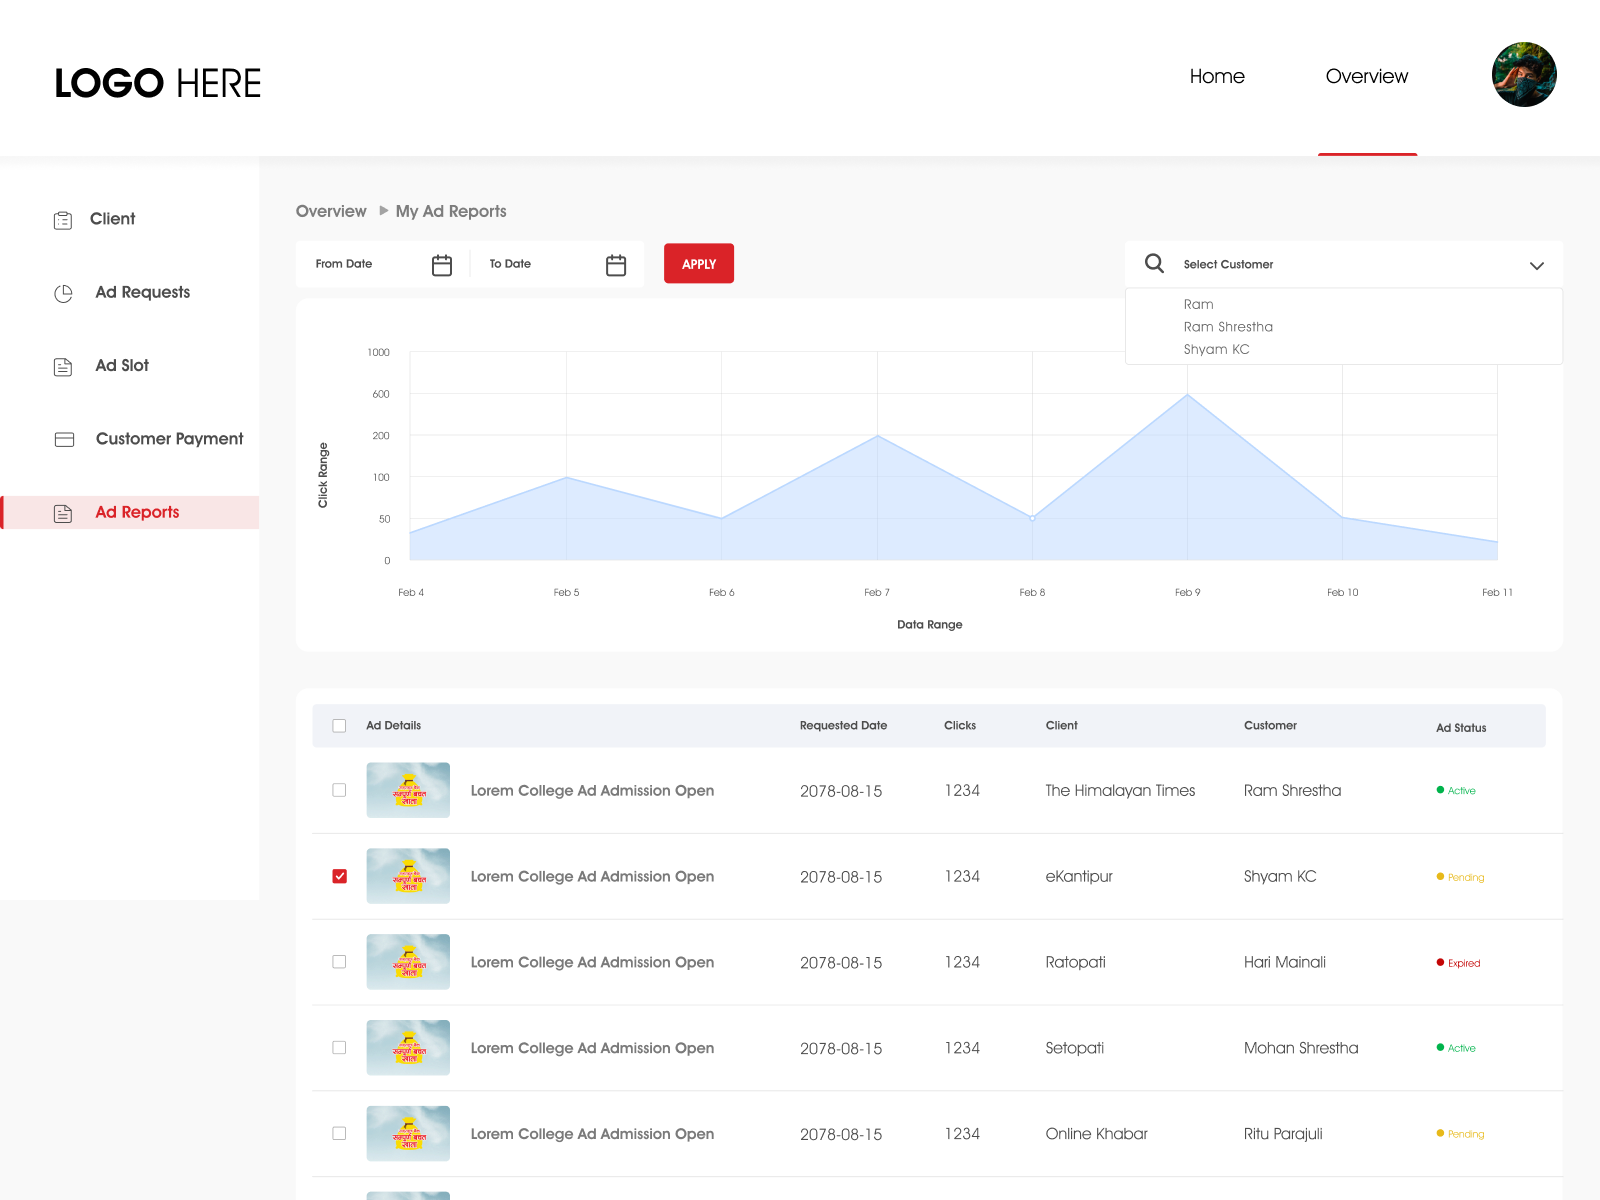Open the My Ad Reports breadcrumb link
The width and height of the screenshot is (1600, 1200).
point(450,211)
